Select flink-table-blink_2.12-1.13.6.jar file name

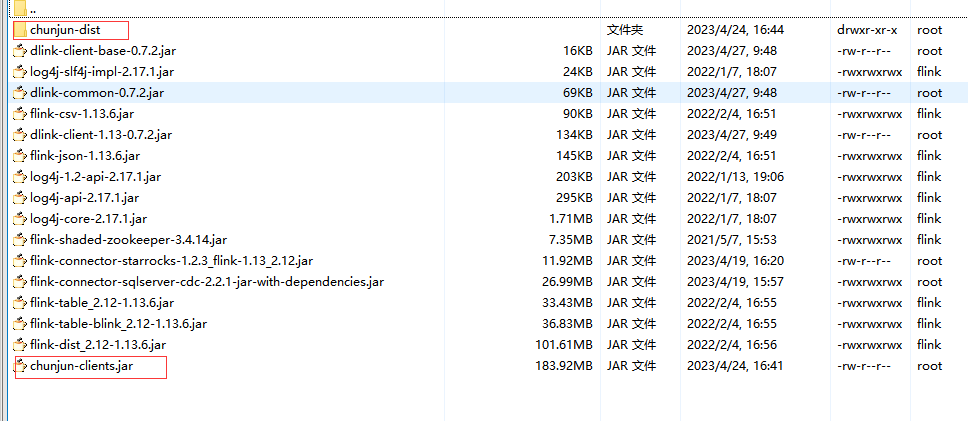pos(118,324)
